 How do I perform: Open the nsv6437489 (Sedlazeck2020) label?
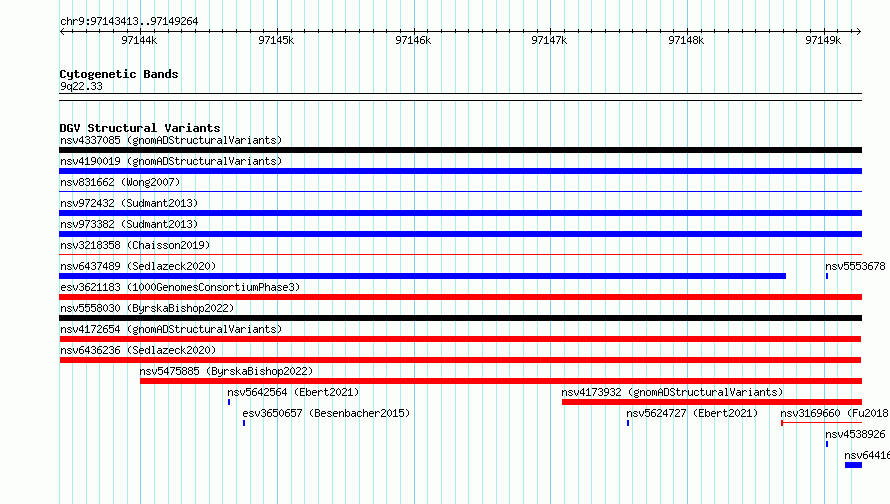click(x=138, y=266)
